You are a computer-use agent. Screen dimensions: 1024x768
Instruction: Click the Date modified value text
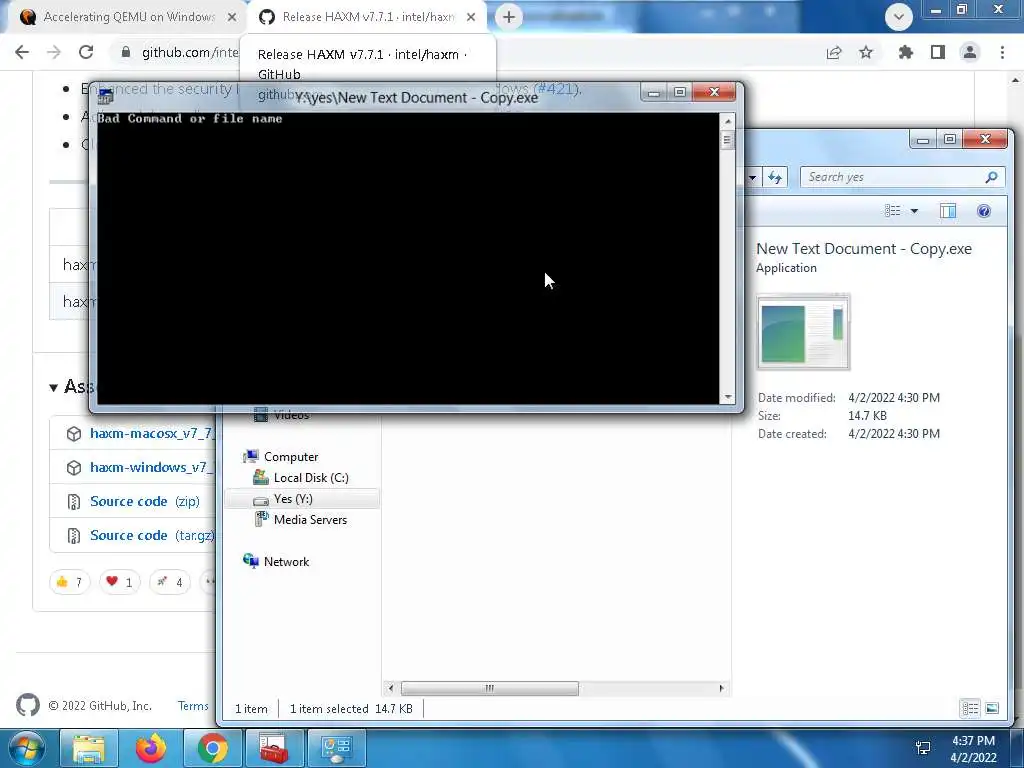(894, 398)
